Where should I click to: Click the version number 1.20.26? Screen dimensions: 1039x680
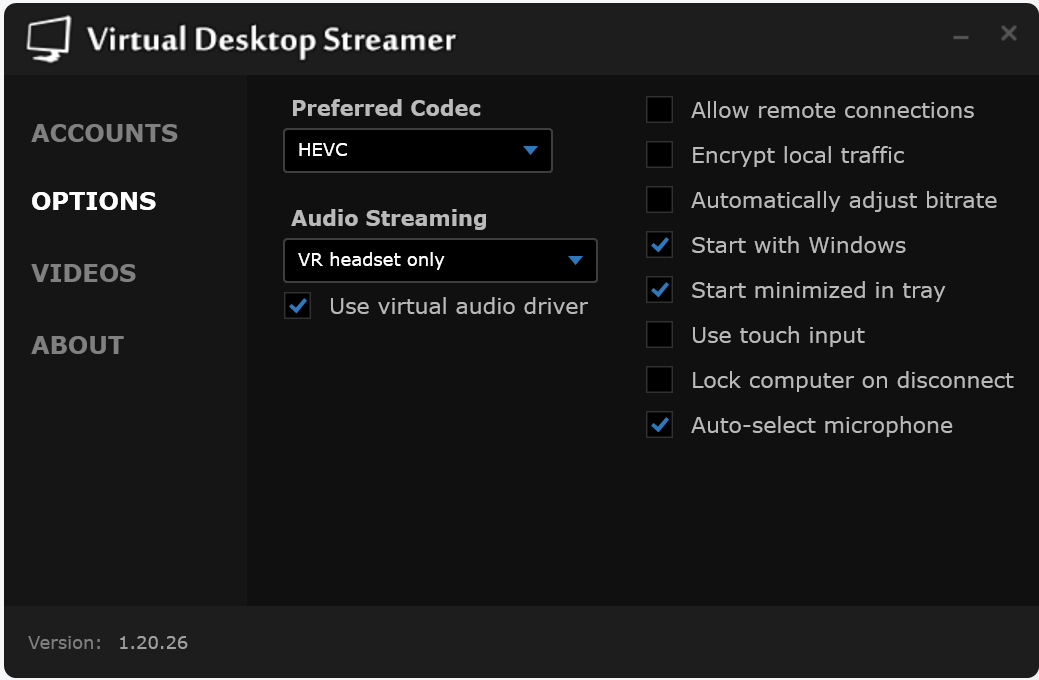click(152, 643)
